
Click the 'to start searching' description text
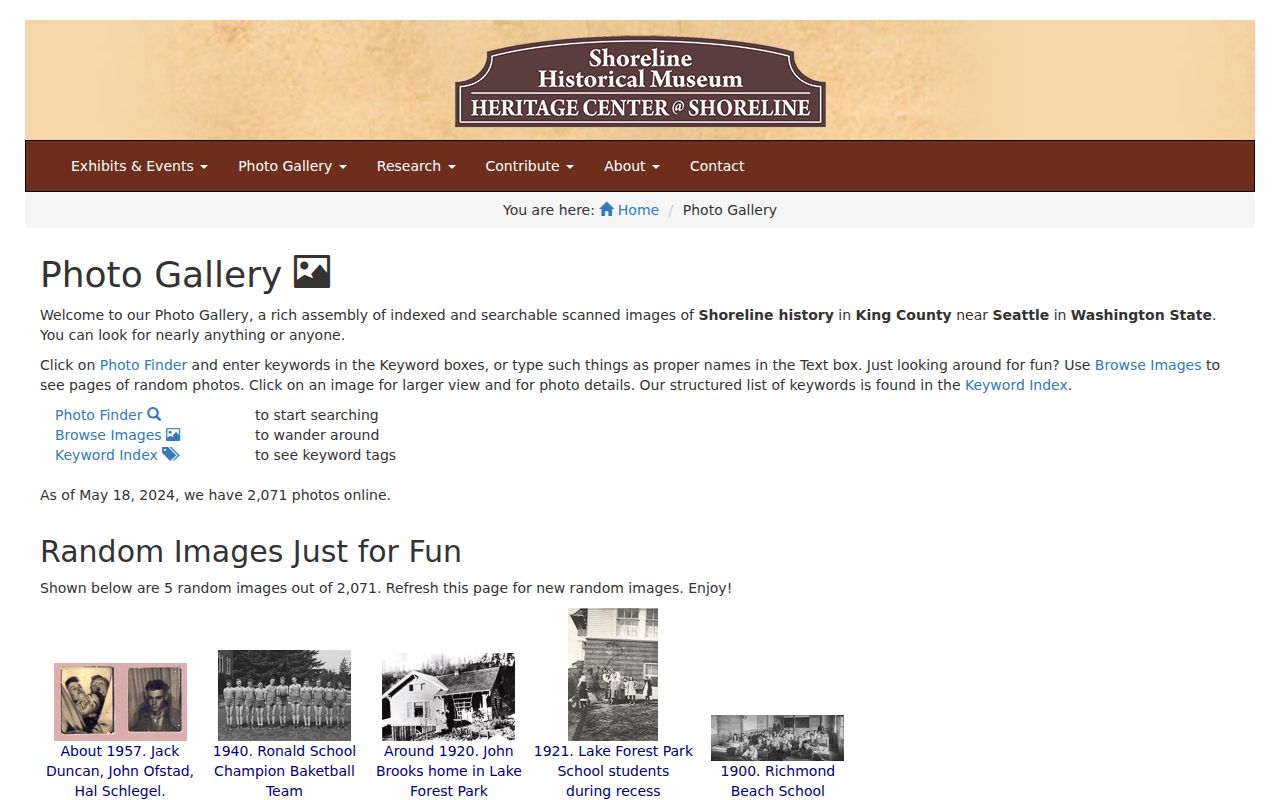317,415
